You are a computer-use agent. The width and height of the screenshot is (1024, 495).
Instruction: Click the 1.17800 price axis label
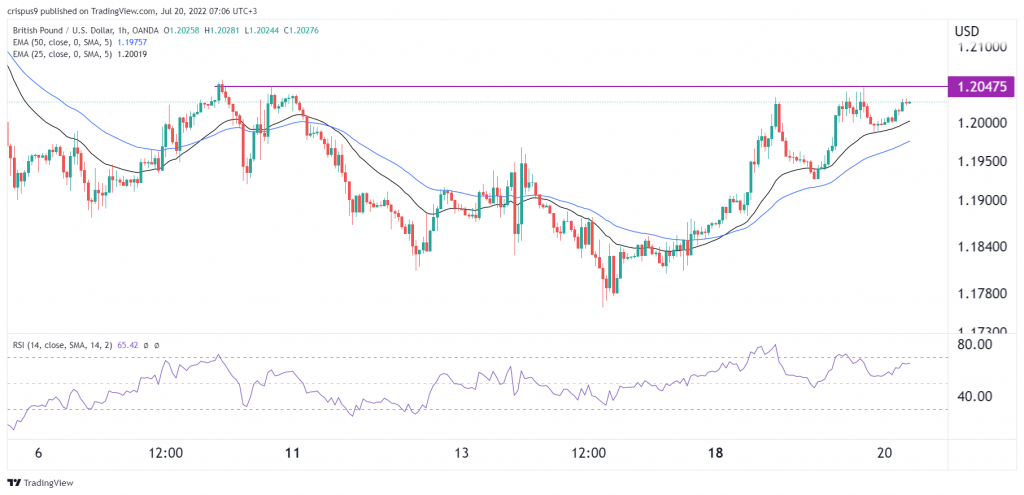click(984, 295)
